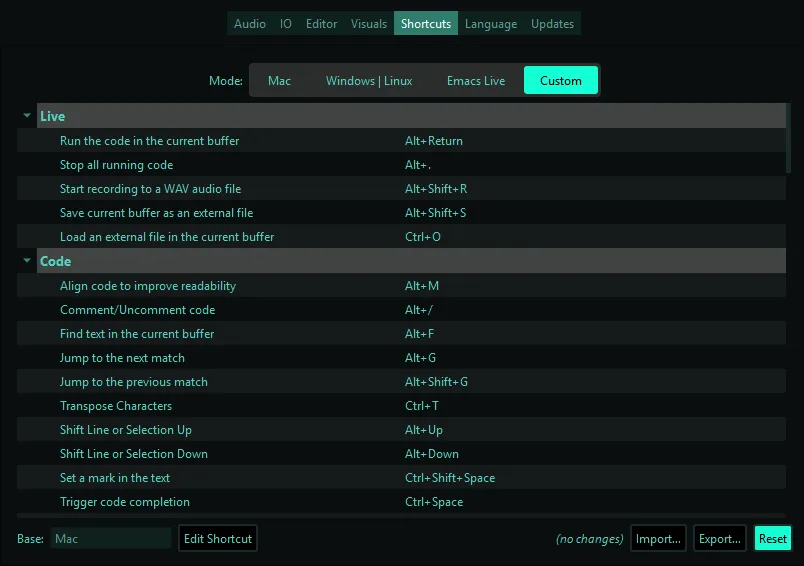Click the Edit Shortcut button
This screenshot has width=804, height=566.
coord(218,538)
